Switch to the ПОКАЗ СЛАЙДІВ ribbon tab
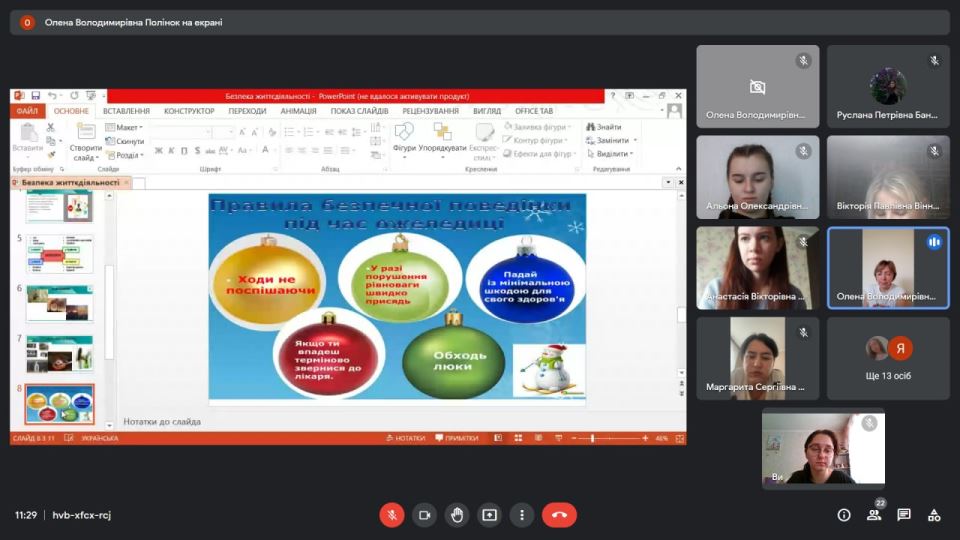Image resolution: width=960 pixels, height=540 pixels. [x=359, y=111]
